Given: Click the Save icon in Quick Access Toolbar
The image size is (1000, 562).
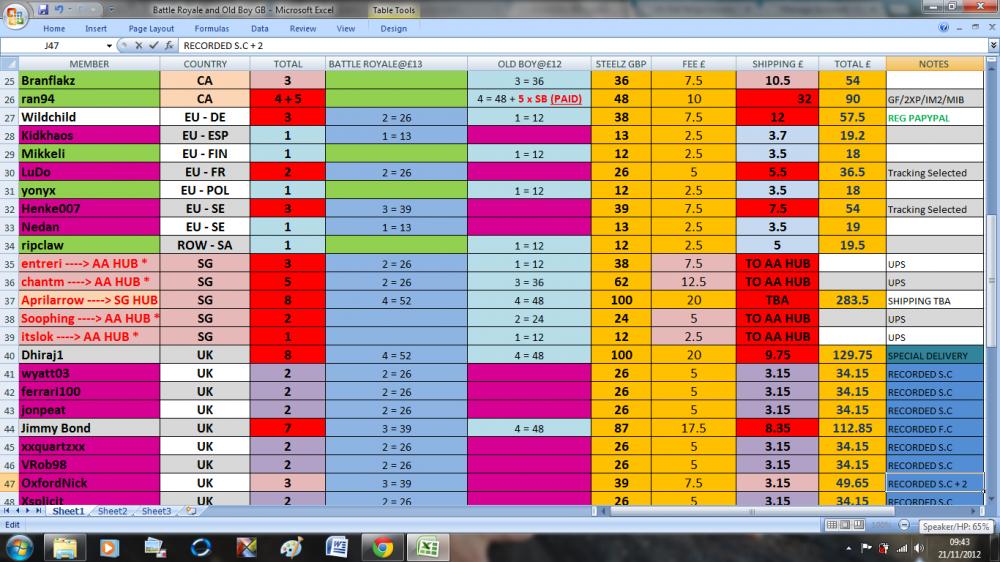Looking at the screenshot, I should coord(43,10).
